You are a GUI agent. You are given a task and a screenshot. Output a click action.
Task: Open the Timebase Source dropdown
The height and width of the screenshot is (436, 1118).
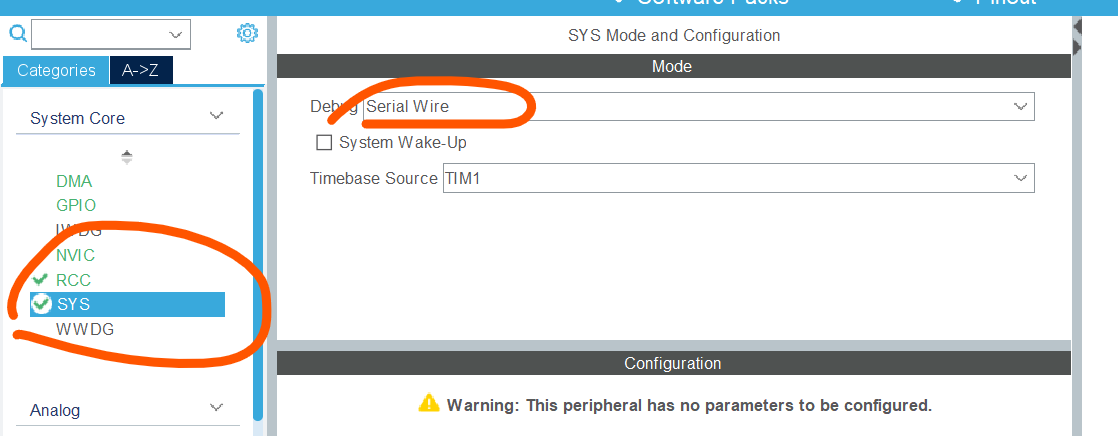[x=1021, y=178]
